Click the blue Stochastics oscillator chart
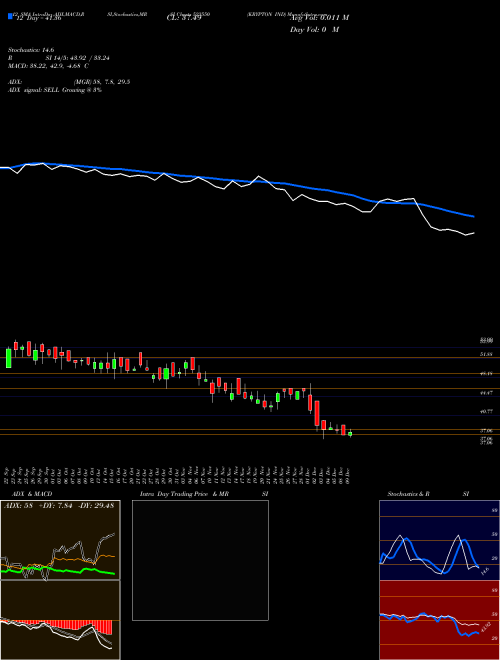500x660 pixels. (439, 540)
